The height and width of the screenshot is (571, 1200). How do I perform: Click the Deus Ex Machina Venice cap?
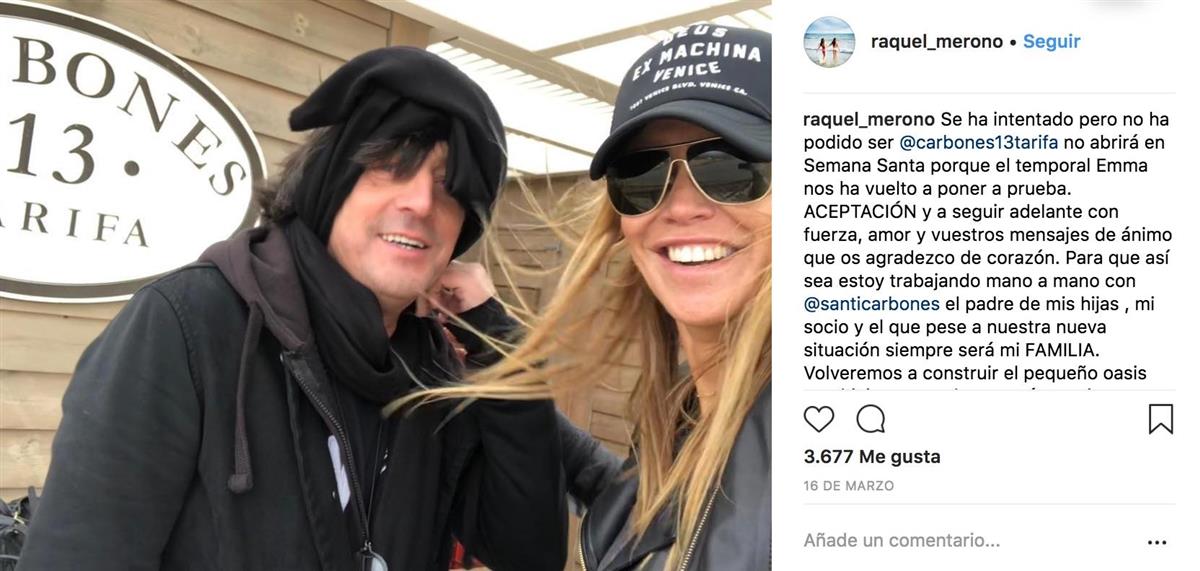click(x=683, y=90)
